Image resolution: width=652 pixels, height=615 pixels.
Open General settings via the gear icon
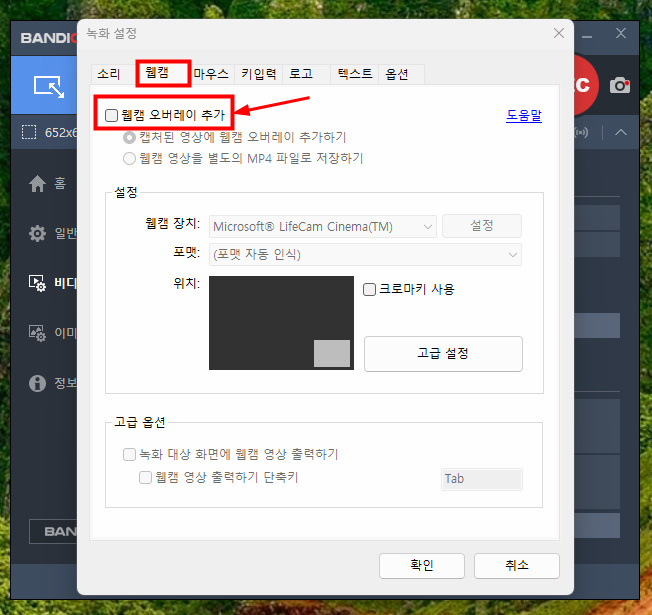pyautogui.click(x=38, y=233)
